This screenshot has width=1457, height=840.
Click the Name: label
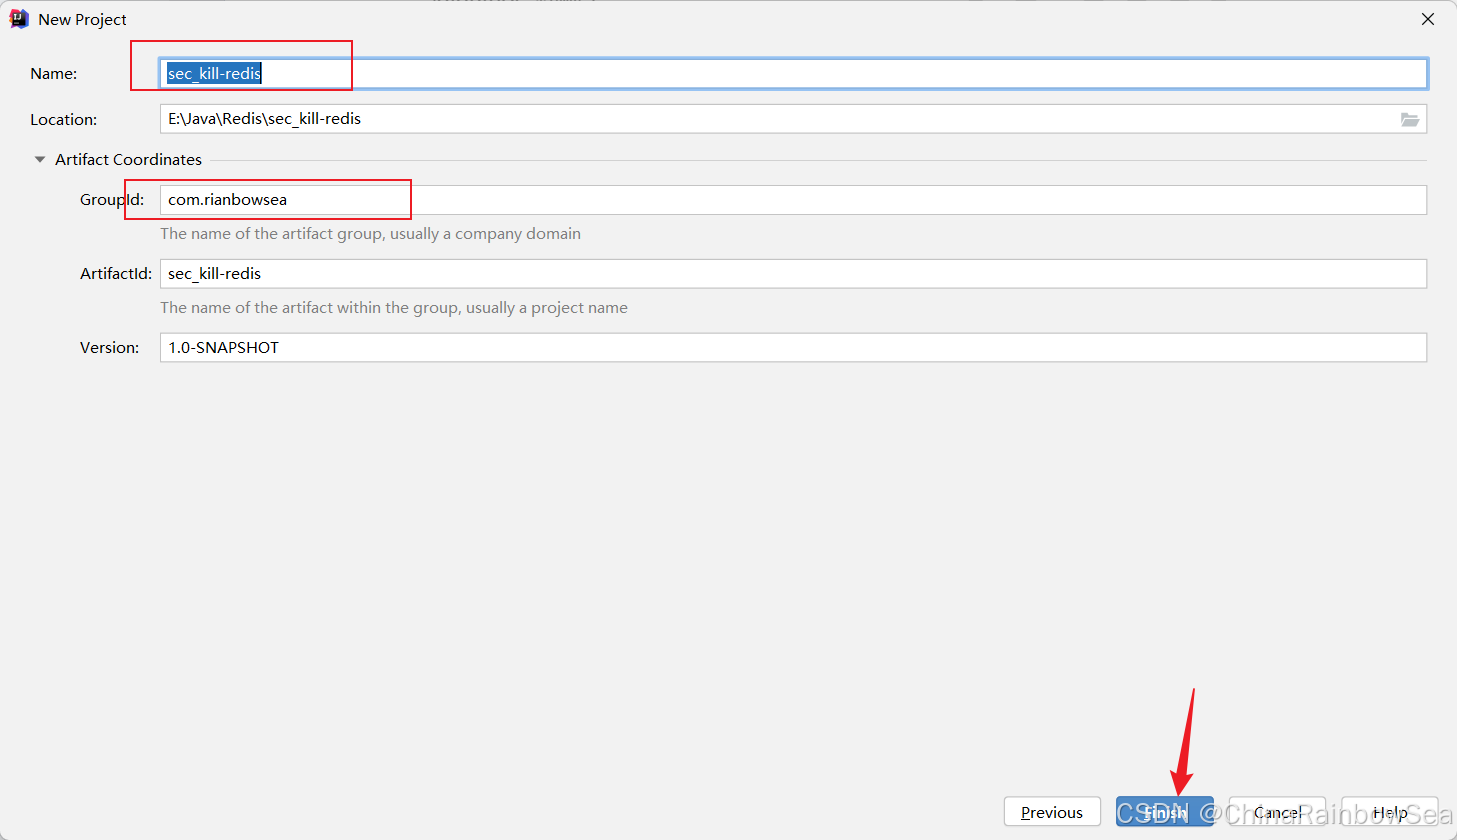54,74
